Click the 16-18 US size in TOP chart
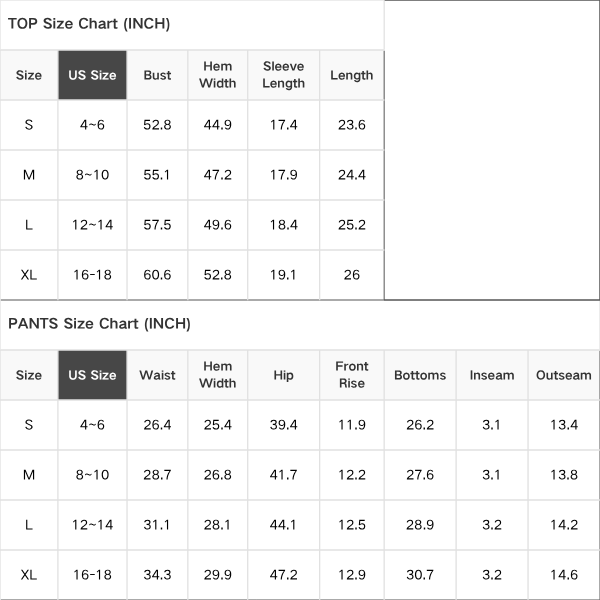 click(x=92, y=275)
